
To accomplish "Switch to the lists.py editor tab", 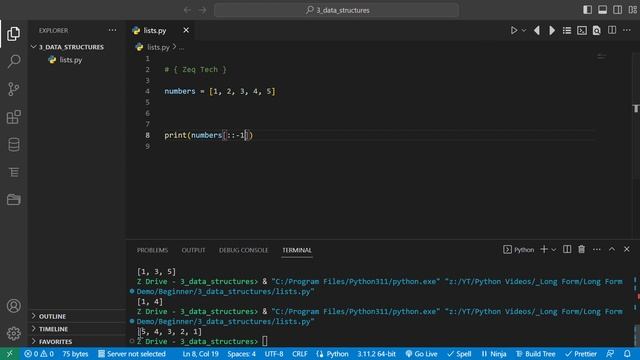I will (155, 31).
